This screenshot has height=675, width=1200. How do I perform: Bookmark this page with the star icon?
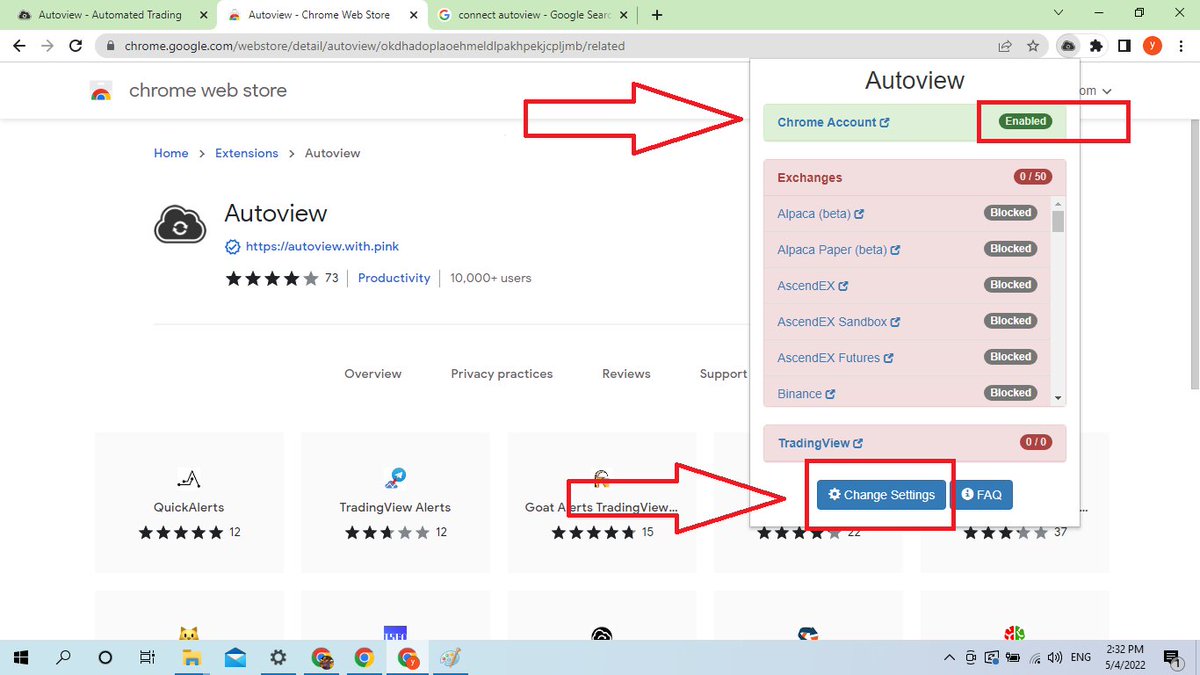click(x=1033, y=46)
